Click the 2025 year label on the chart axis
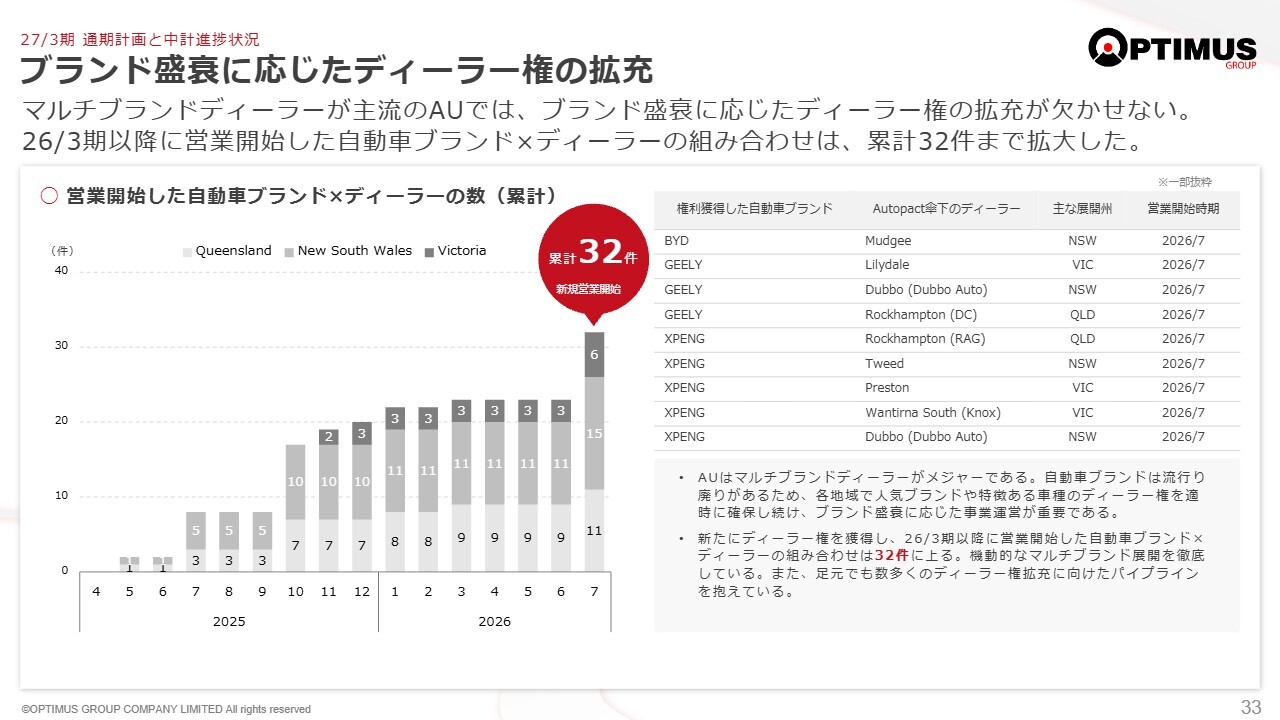1280x720 pixels. tap(229, 621)
